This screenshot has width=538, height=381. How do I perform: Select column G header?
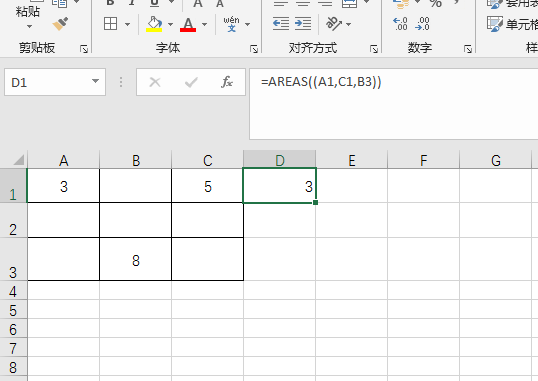pyautogui.click(x=496, y=160)
